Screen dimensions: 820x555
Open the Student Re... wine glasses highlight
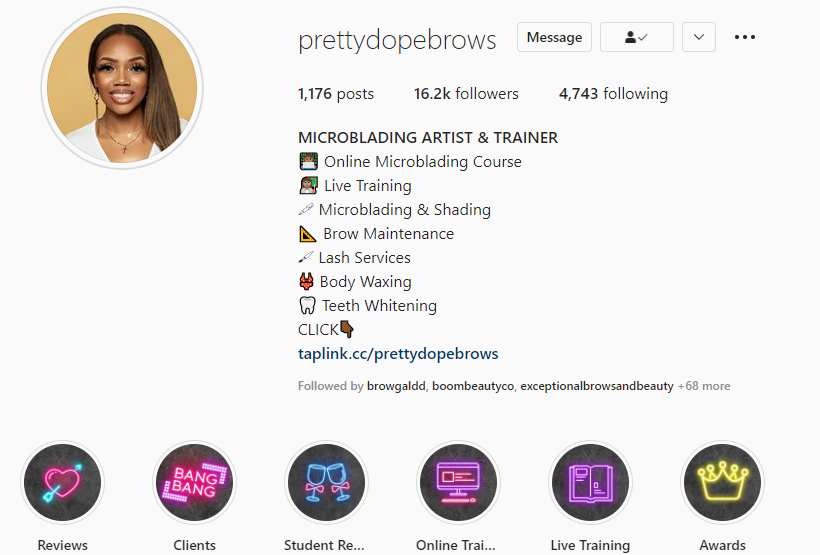(x=326, y=482)
